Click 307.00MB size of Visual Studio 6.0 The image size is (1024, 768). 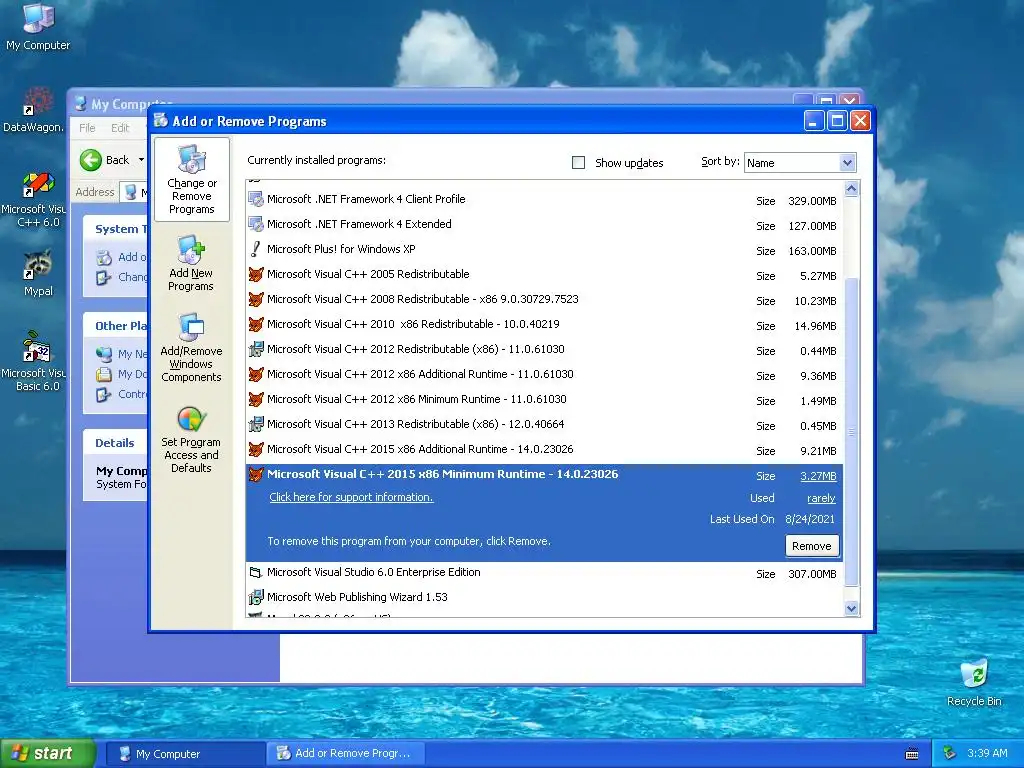812,574
